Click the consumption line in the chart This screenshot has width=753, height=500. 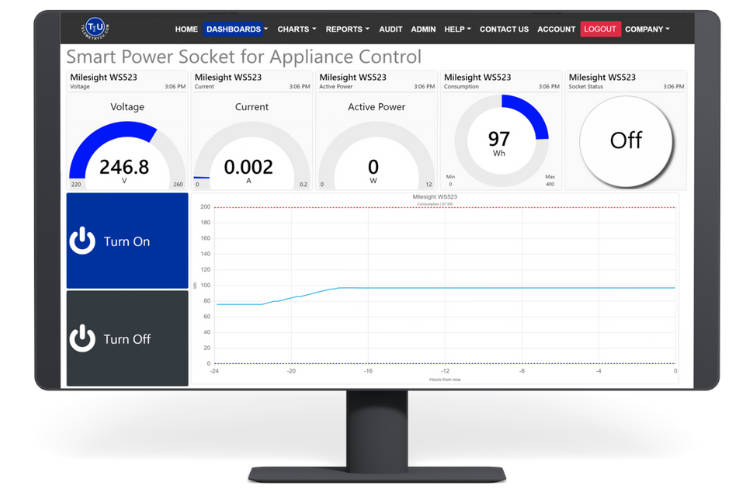446,288
